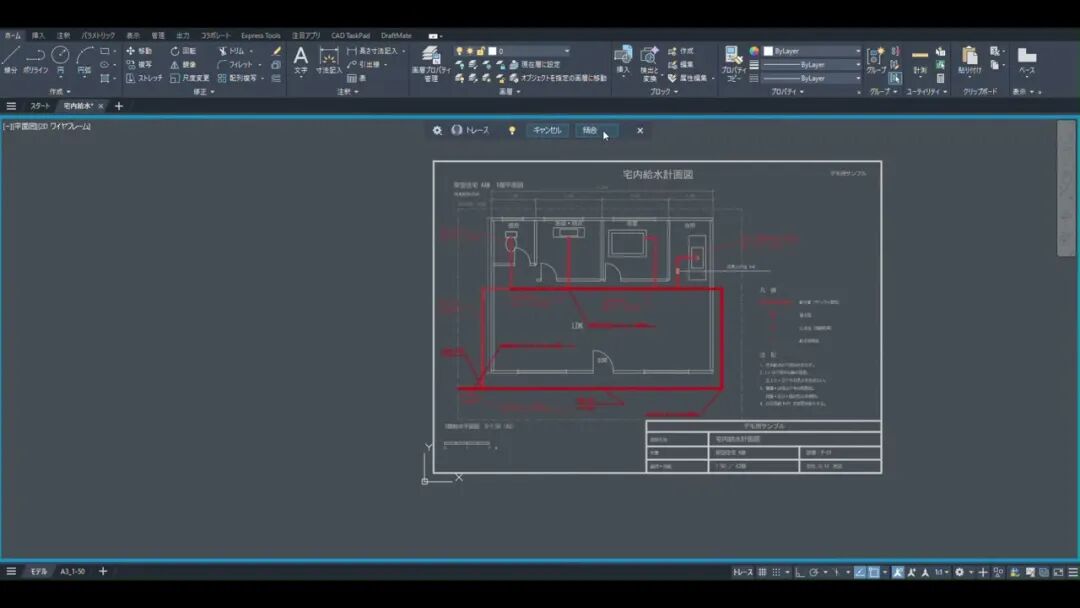The height and width of the screenshot is (608, 1080).
Task: Open trace settings gear icon
Action: point(437,130)
